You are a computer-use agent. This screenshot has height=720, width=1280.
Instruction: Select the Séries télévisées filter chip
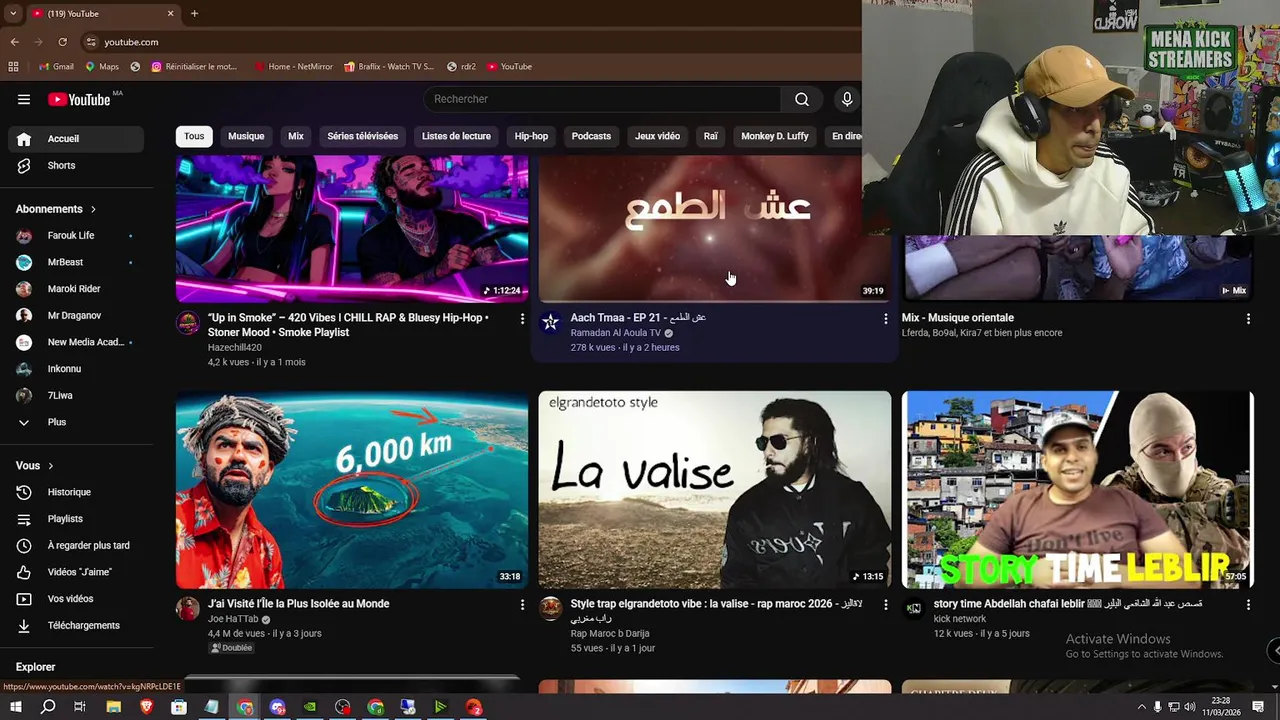click(x=362, y=136)
